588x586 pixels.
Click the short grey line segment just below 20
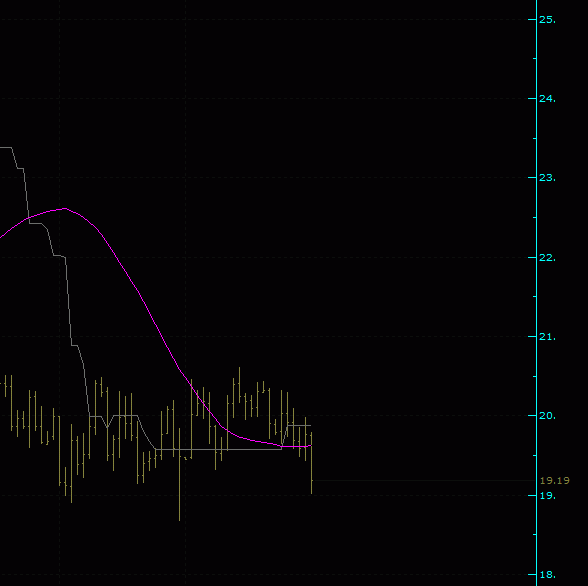point(299,425)
